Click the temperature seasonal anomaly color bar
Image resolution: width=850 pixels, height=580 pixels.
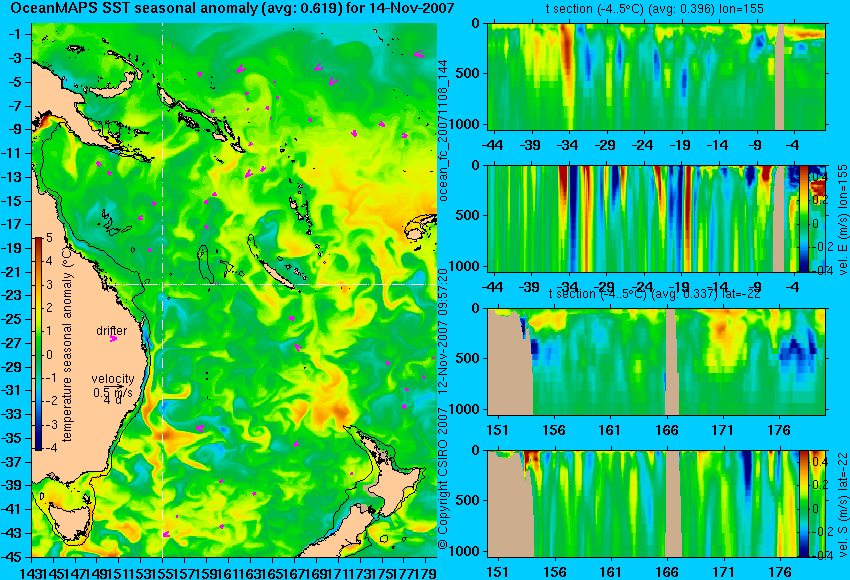click(39, 344)
